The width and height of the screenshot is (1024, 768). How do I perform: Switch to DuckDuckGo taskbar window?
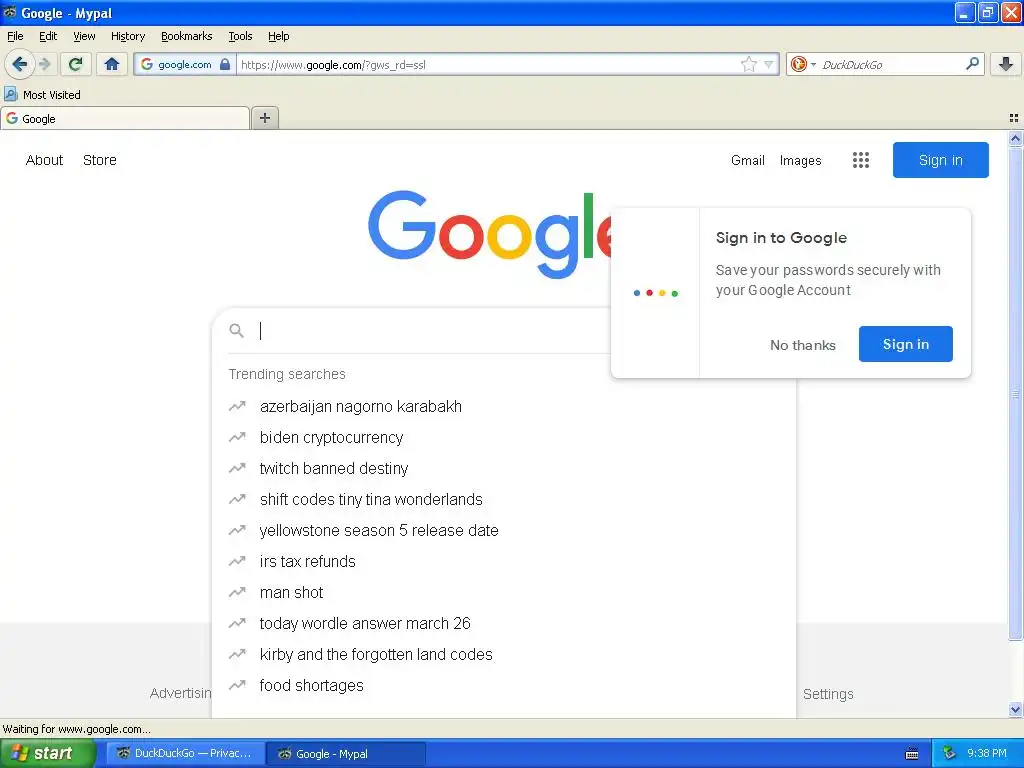185,753
